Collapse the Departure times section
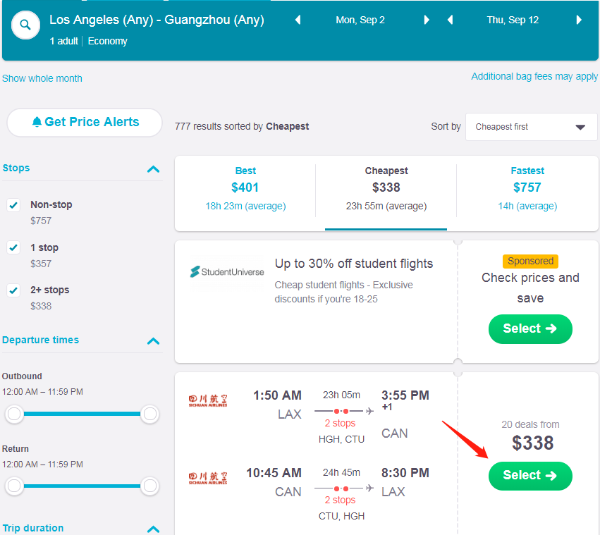 click(153, 340)
